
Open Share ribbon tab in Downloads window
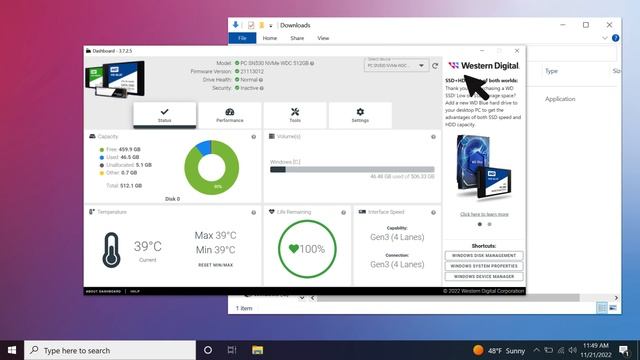pos(297,38)
